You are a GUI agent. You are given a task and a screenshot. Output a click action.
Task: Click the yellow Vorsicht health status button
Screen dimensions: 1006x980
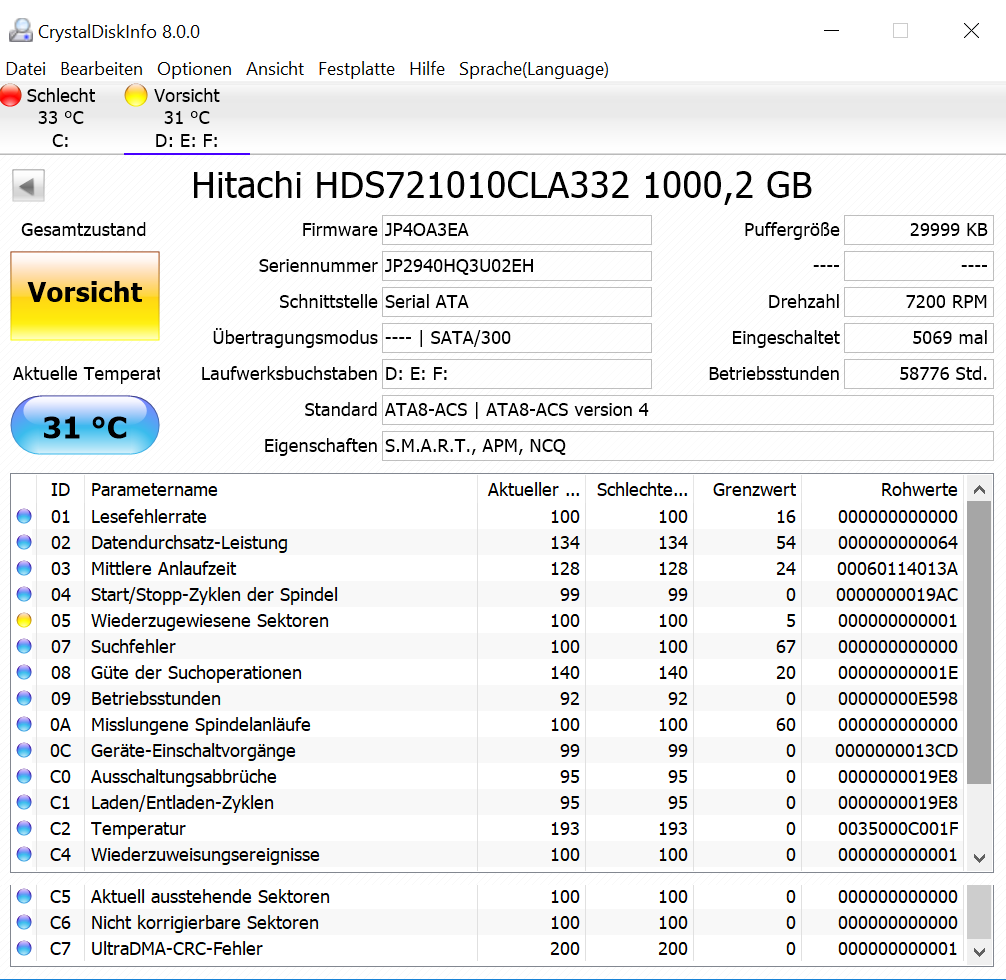85,295
